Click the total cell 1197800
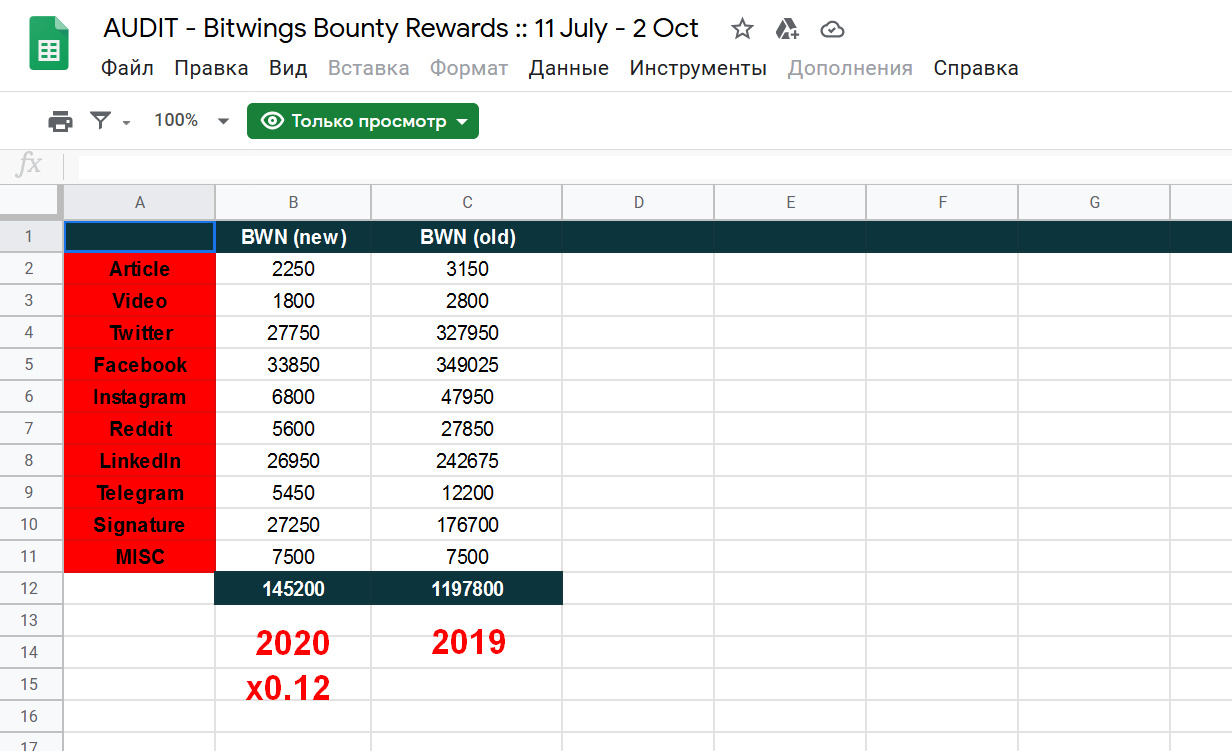1232x751 pixels. pyautogui.click(x=467, y=589)
